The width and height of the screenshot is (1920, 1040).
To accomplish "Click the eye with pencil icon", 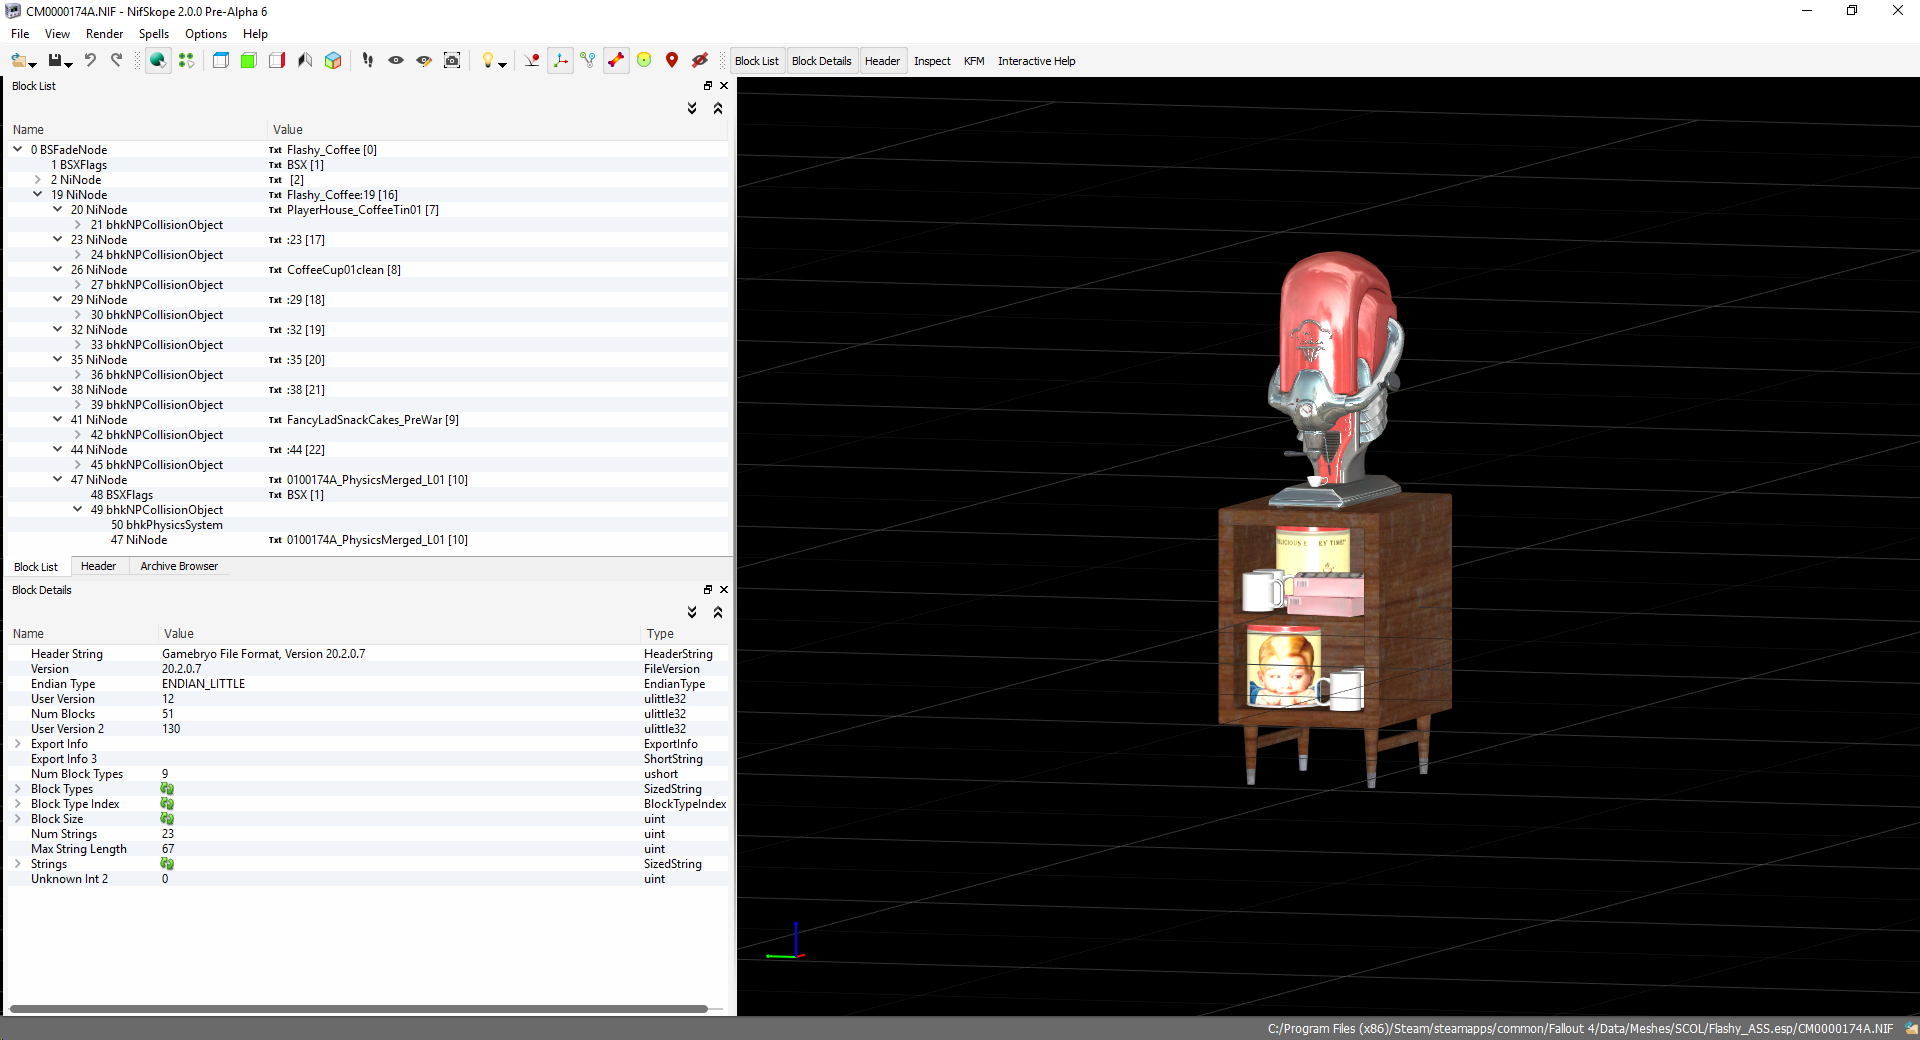I will coord(424,61).
